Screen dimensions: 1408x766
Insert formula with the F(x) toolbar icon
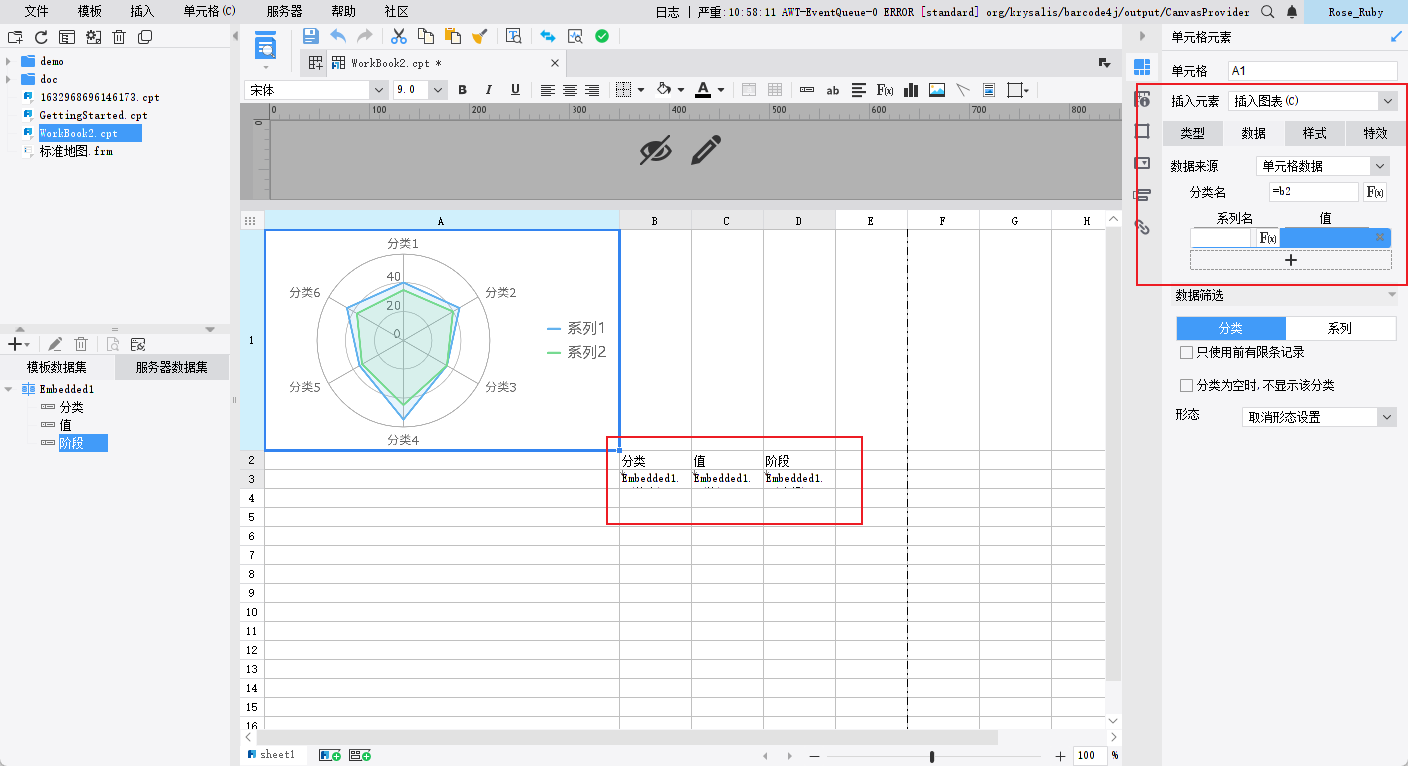885,90
